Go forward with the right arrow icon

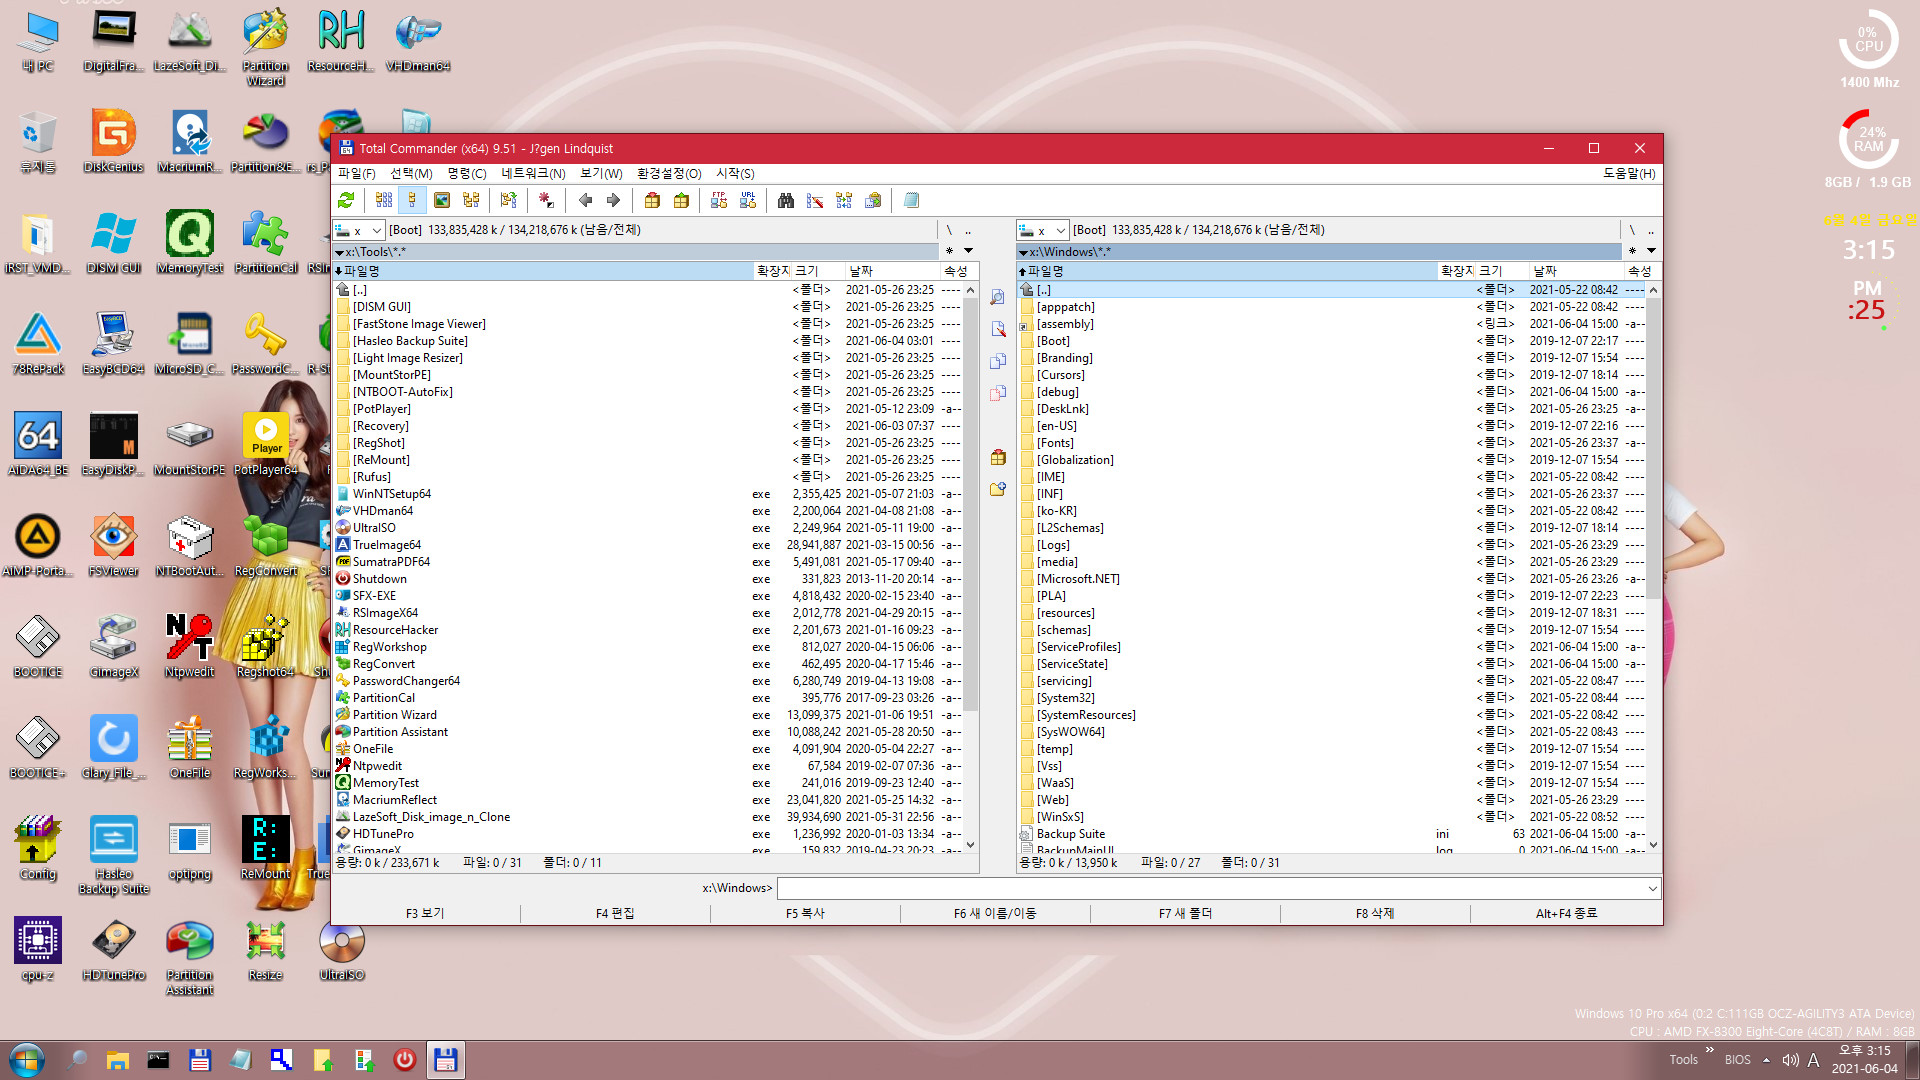point(613,200)
